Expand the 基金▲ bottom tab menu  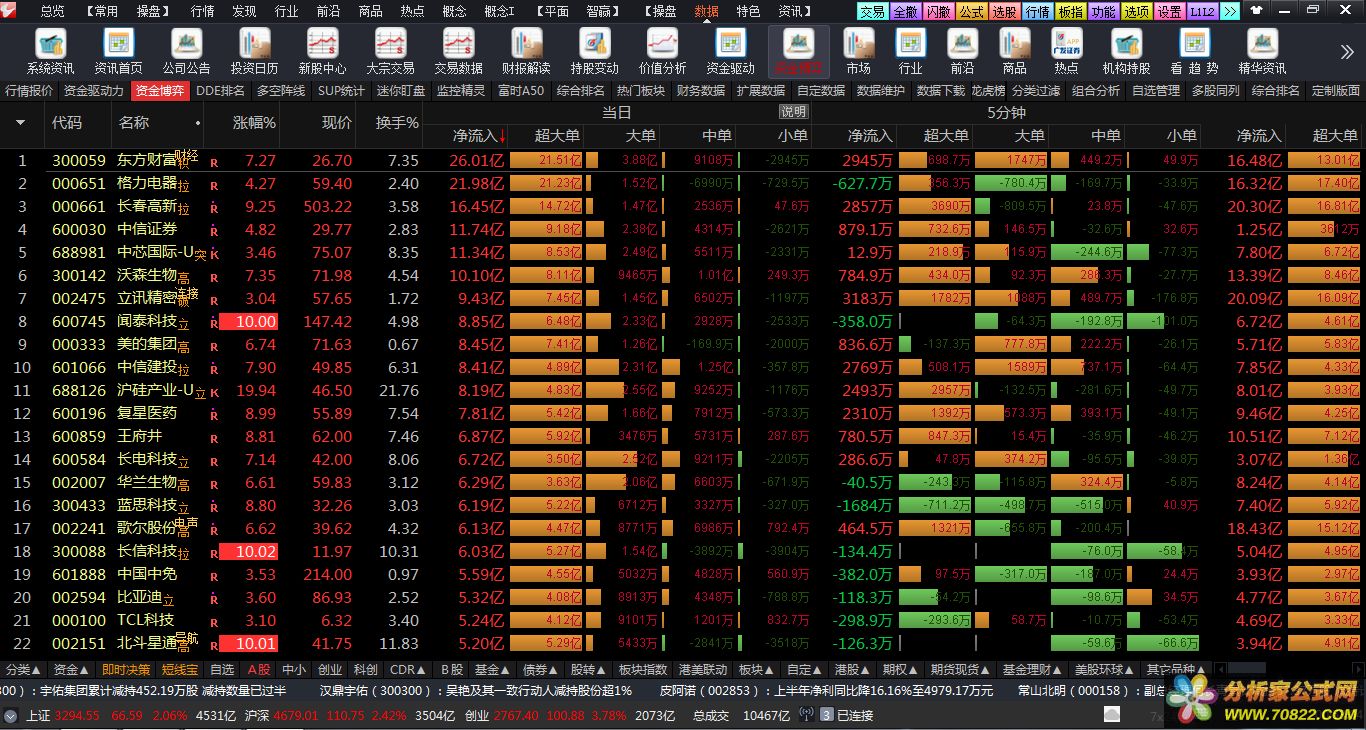tap(494, 670)
